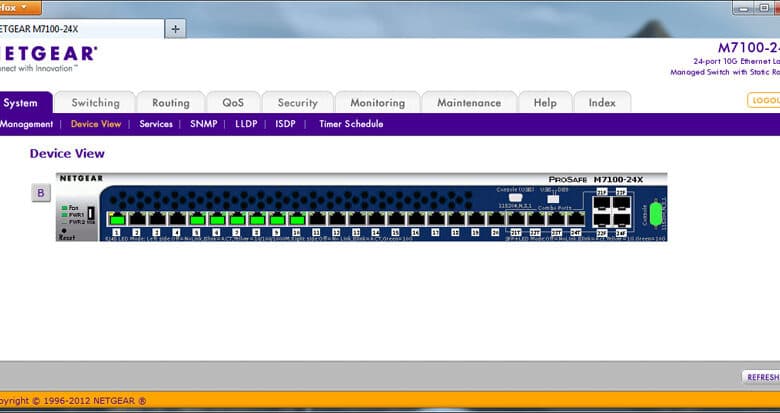This screenshot has height=413, width=780.
Task: Select the NETGEAR M7100-24X browser tab
Action: (82, 29)
